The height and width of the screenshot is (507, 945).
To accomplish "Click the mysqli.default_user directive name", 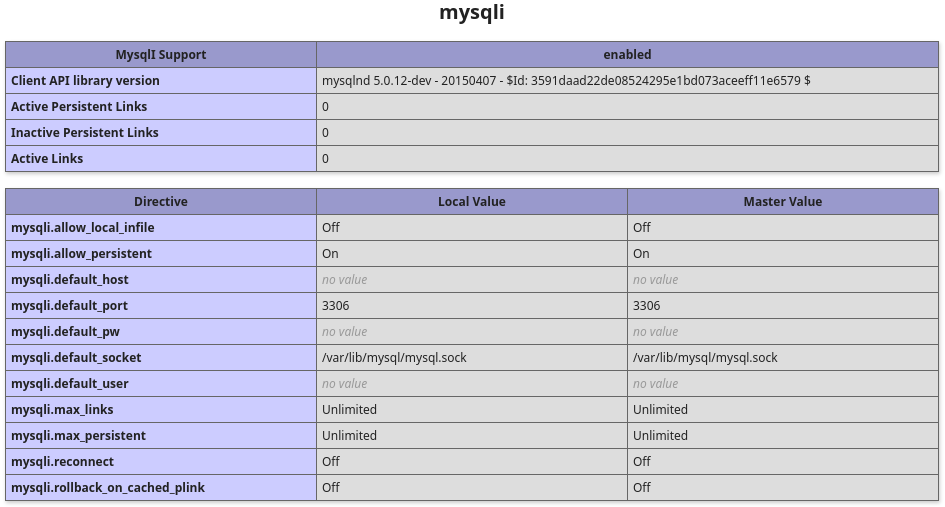I will coord(70,383).
